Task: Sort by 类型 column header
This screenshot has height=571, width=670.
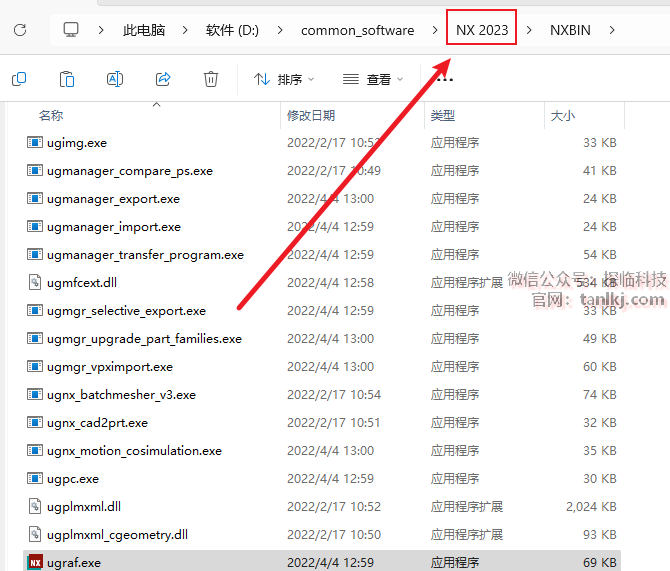Action: [x=443, y=115]
